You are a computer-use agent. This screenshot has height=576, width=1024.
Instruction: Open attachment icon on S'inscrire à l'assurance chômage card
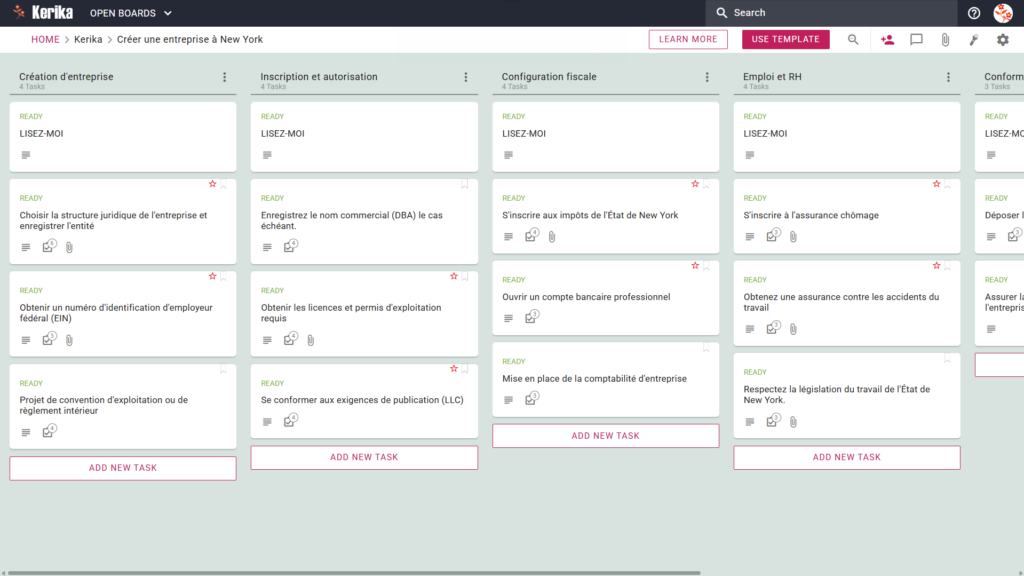coord(793,236)
